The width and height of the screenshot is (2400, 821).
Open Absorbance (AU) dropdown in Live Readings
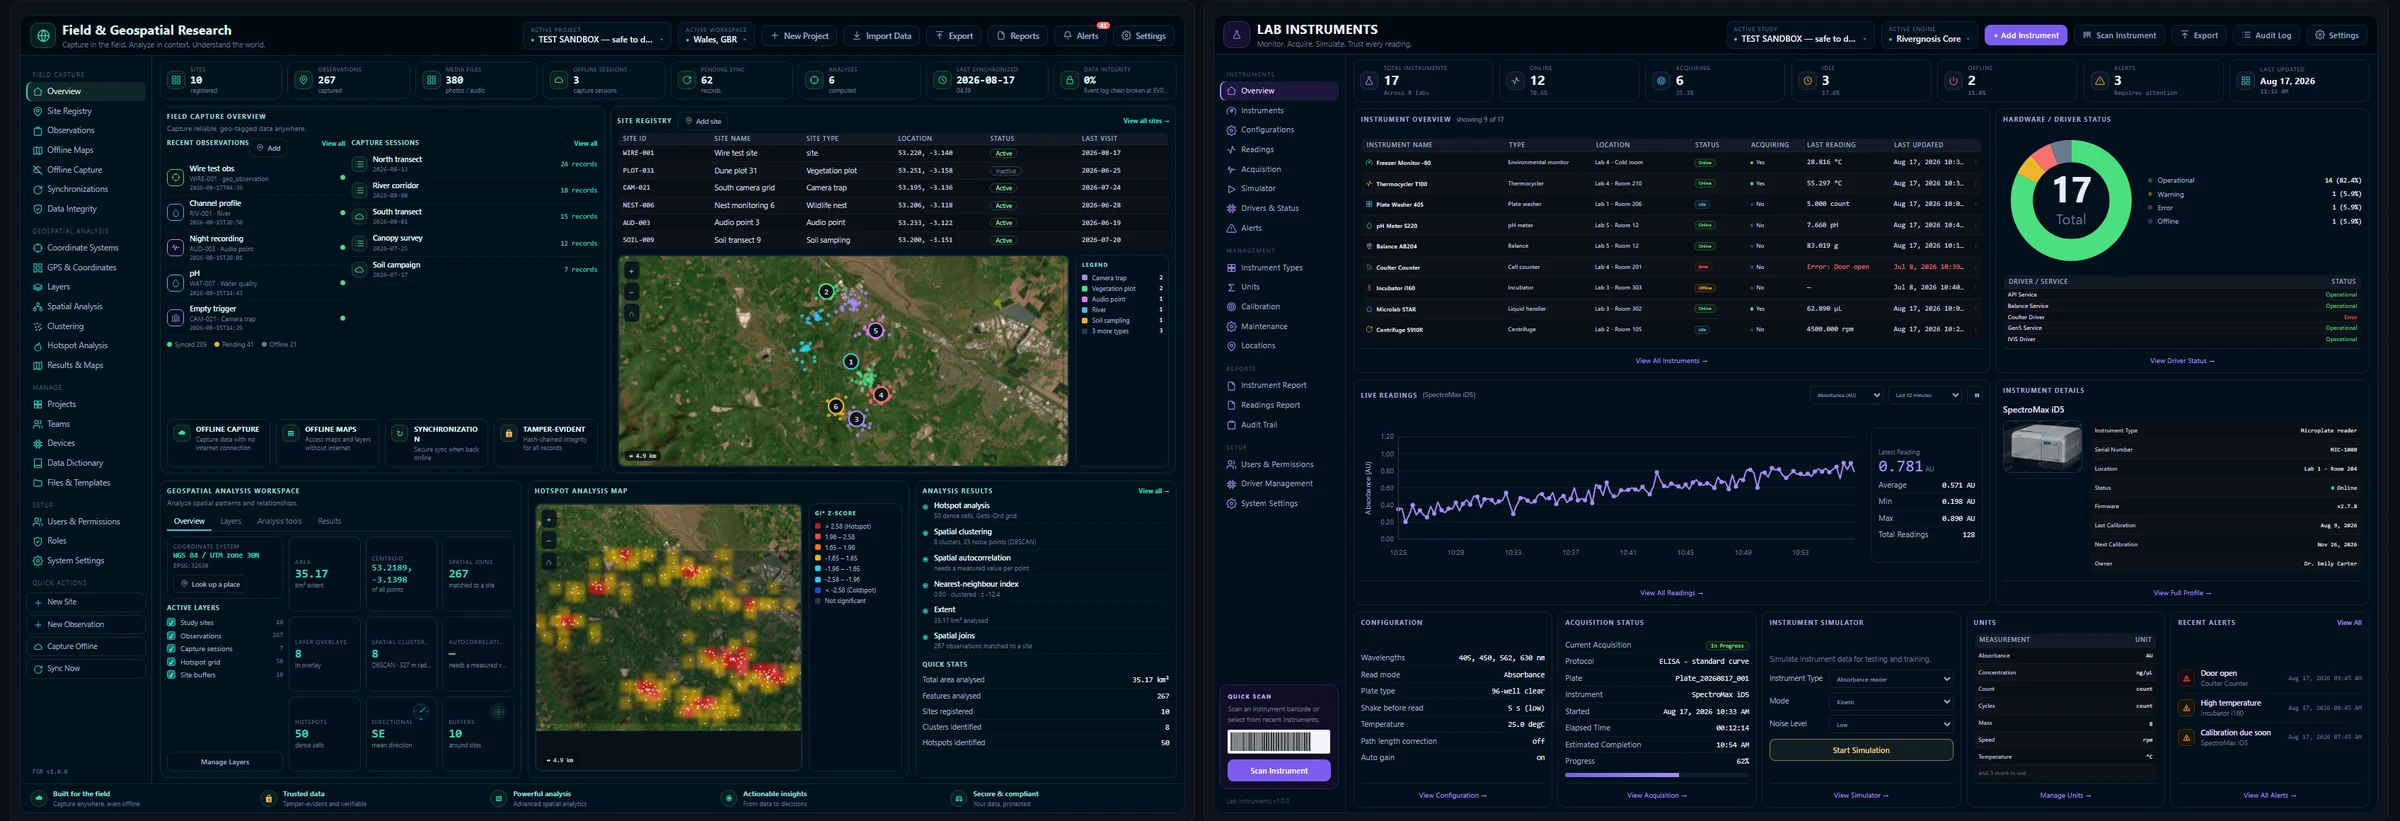(1847, 395)
